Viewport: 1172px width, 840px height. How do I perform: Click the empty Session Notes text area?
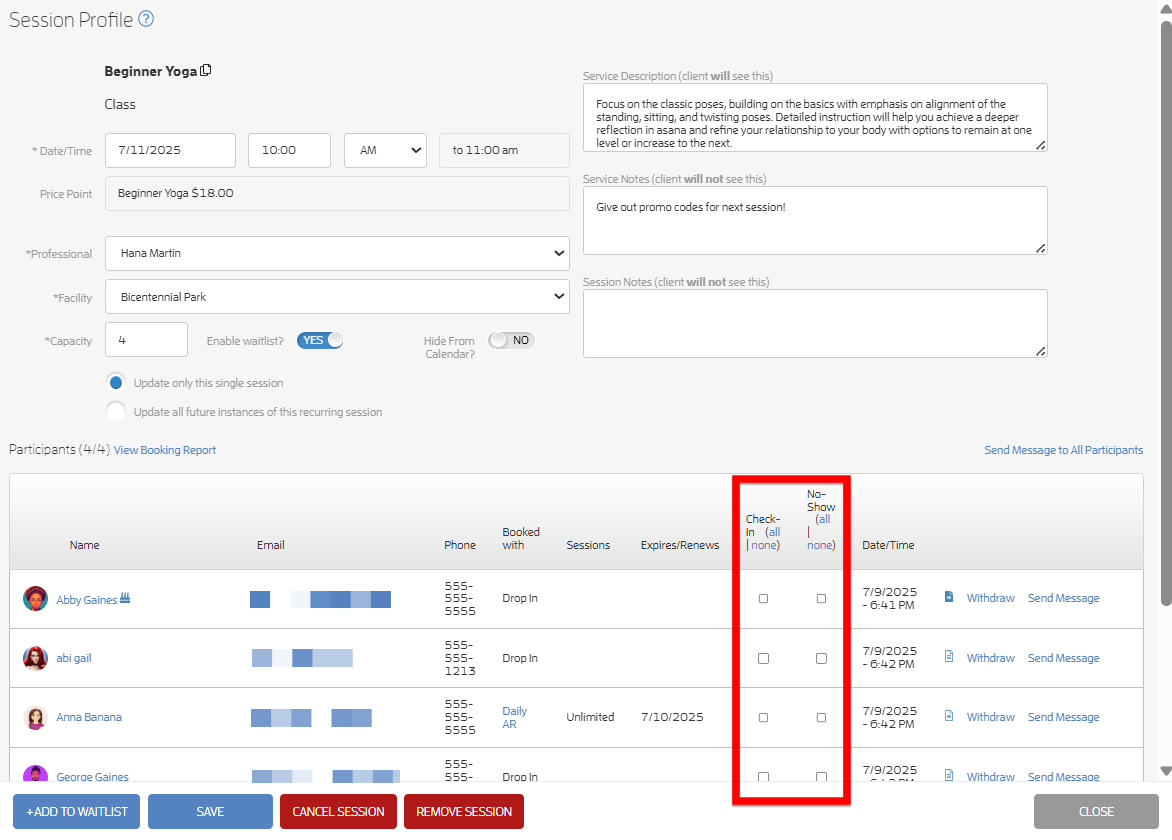point(815,324)
